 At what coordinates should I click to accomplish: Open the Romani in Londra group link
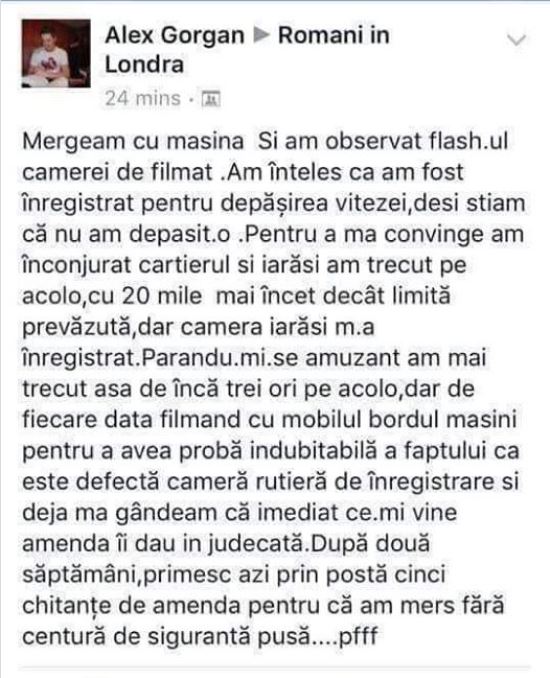pyautogui.click(x=247, y=50)
